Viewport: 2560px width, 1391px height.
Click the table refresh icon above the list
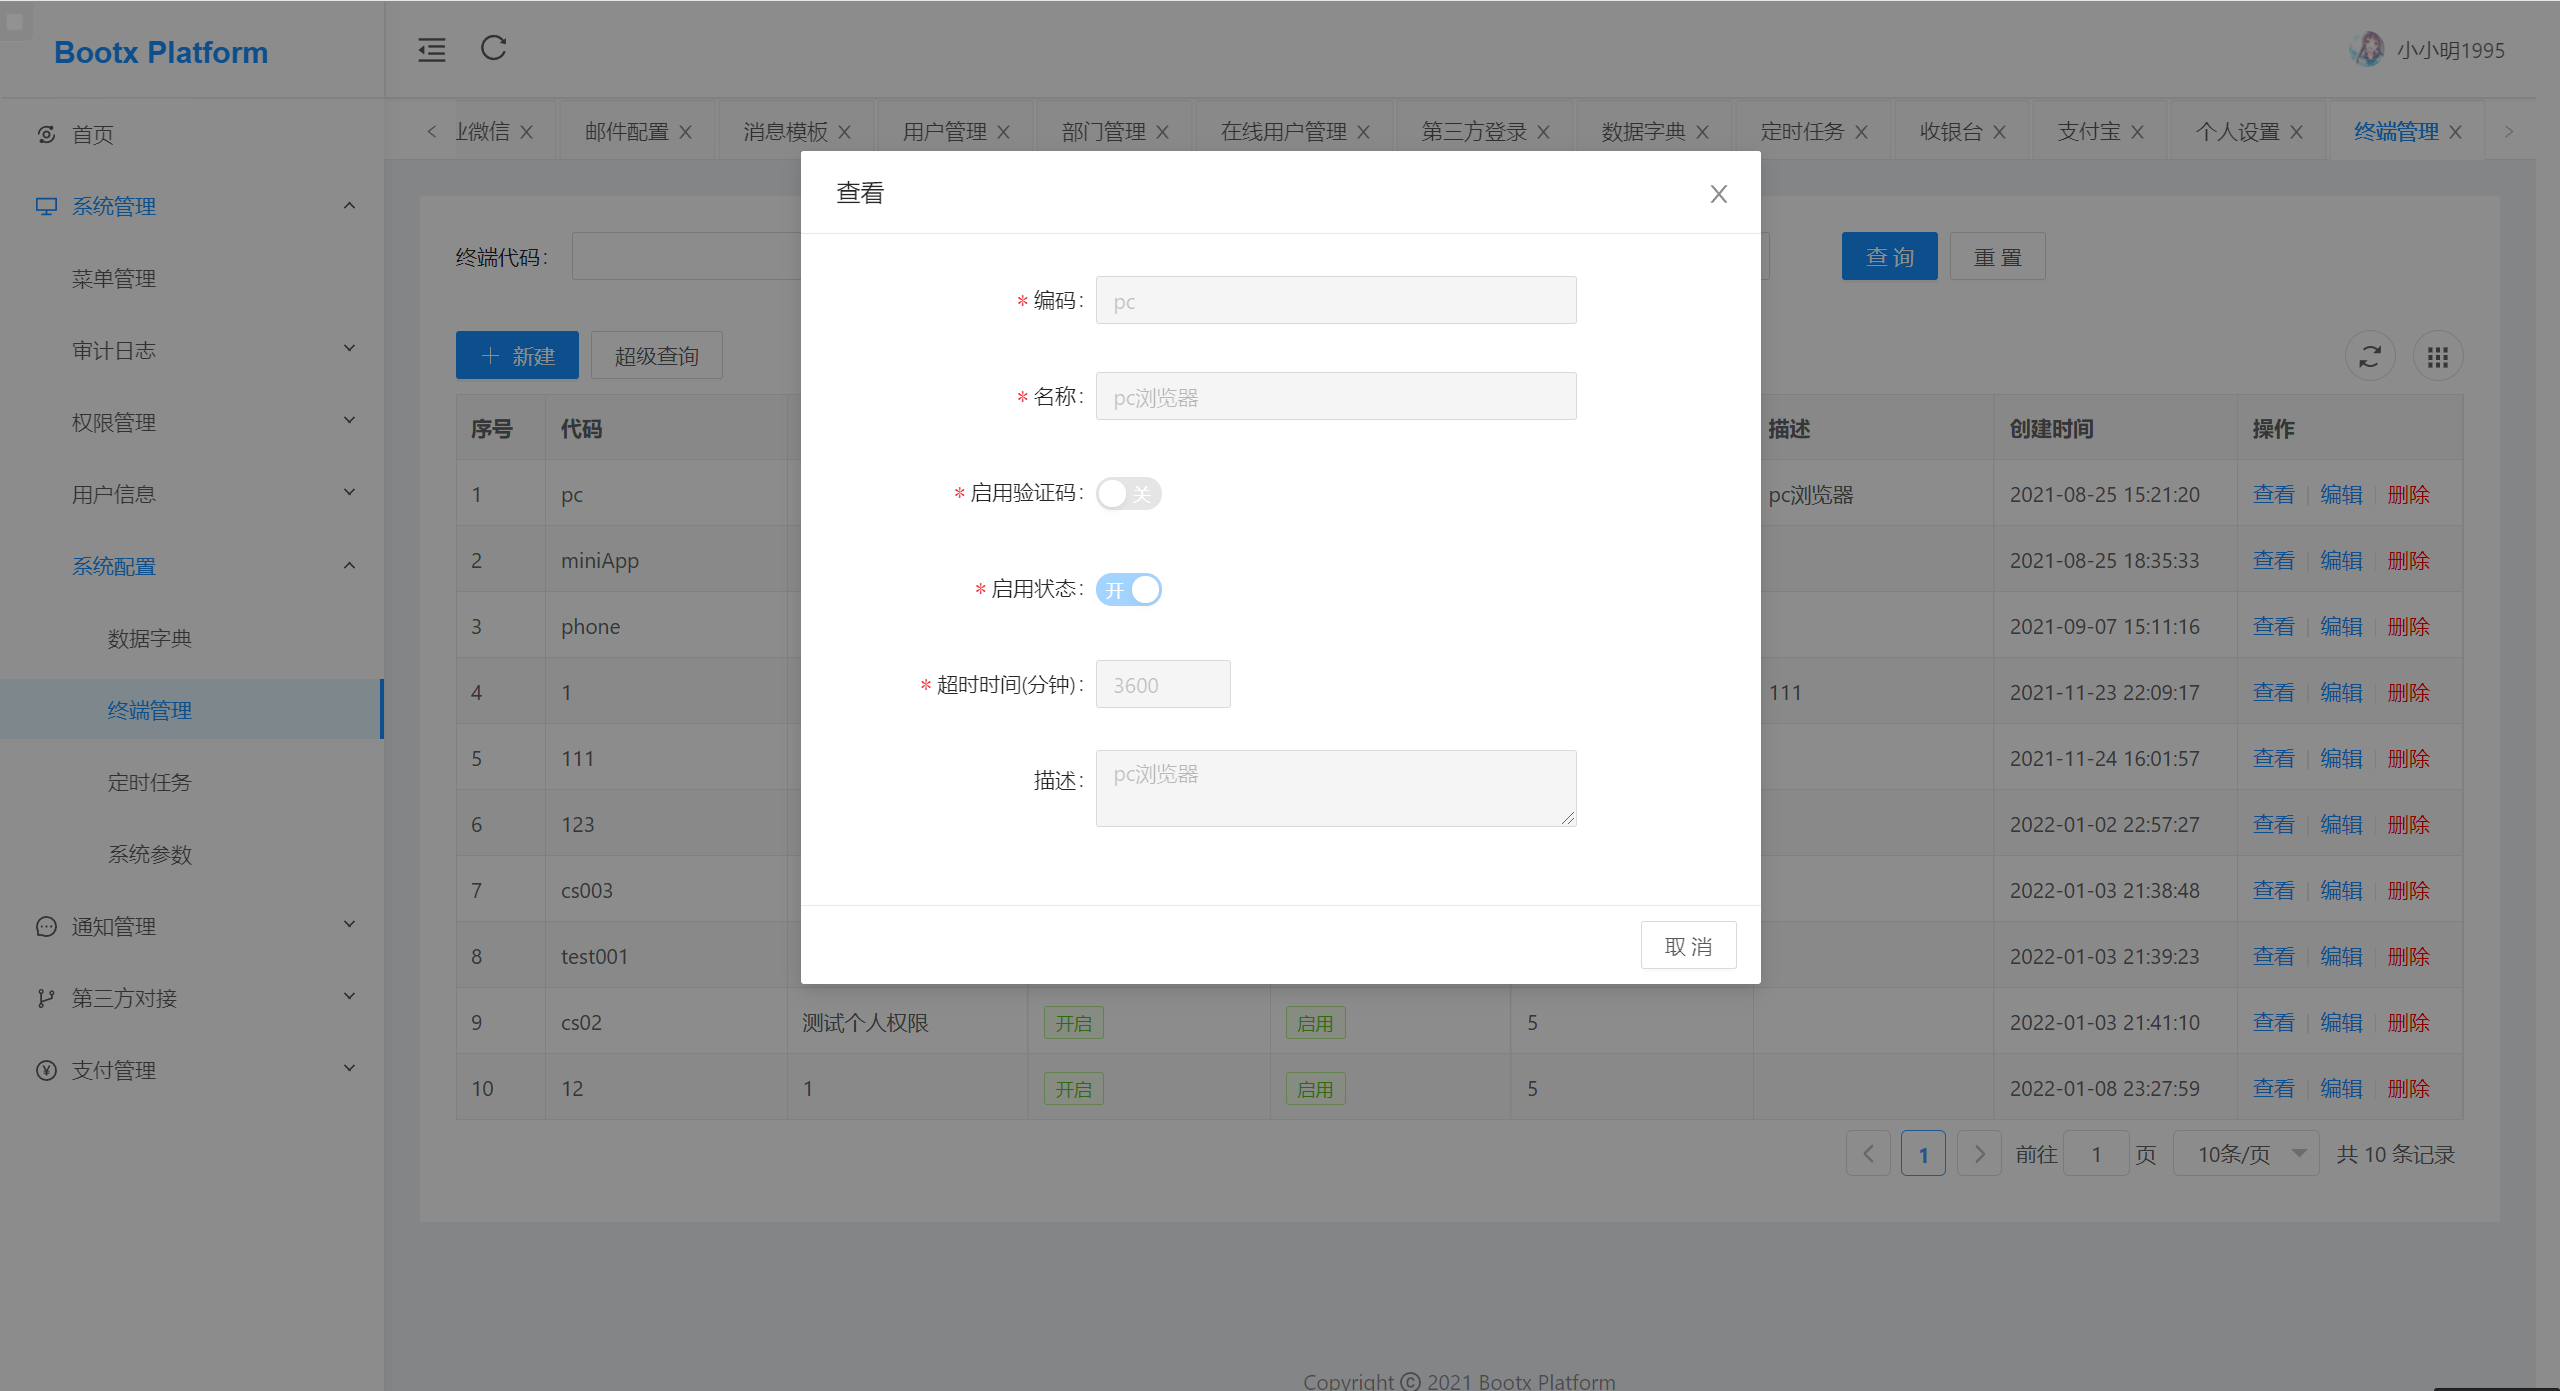coord(2370,355)
